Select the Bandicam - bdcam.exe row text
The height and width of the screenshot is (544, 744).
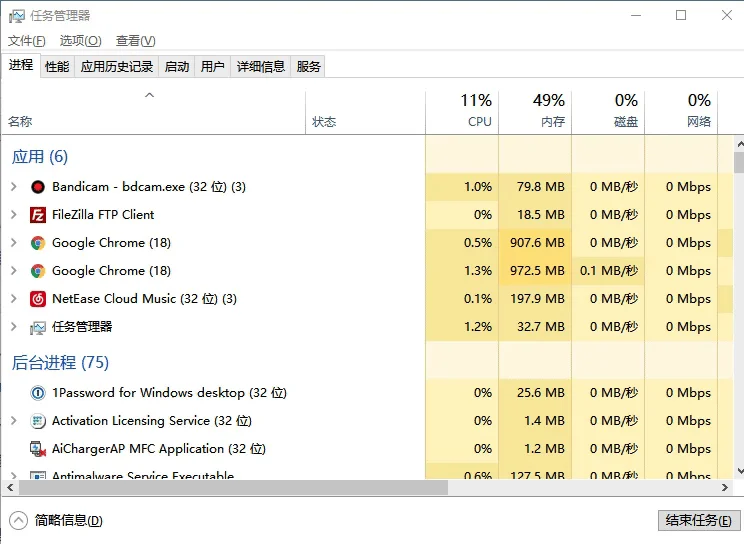149,187
